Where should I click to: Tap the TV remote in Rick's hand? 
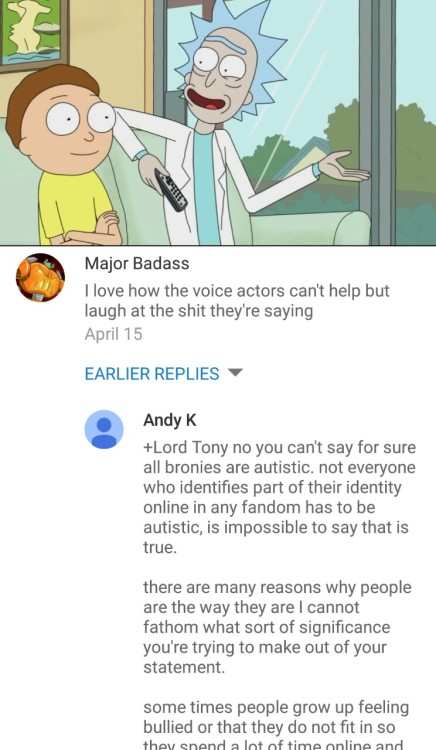click(x=171, y=190)
